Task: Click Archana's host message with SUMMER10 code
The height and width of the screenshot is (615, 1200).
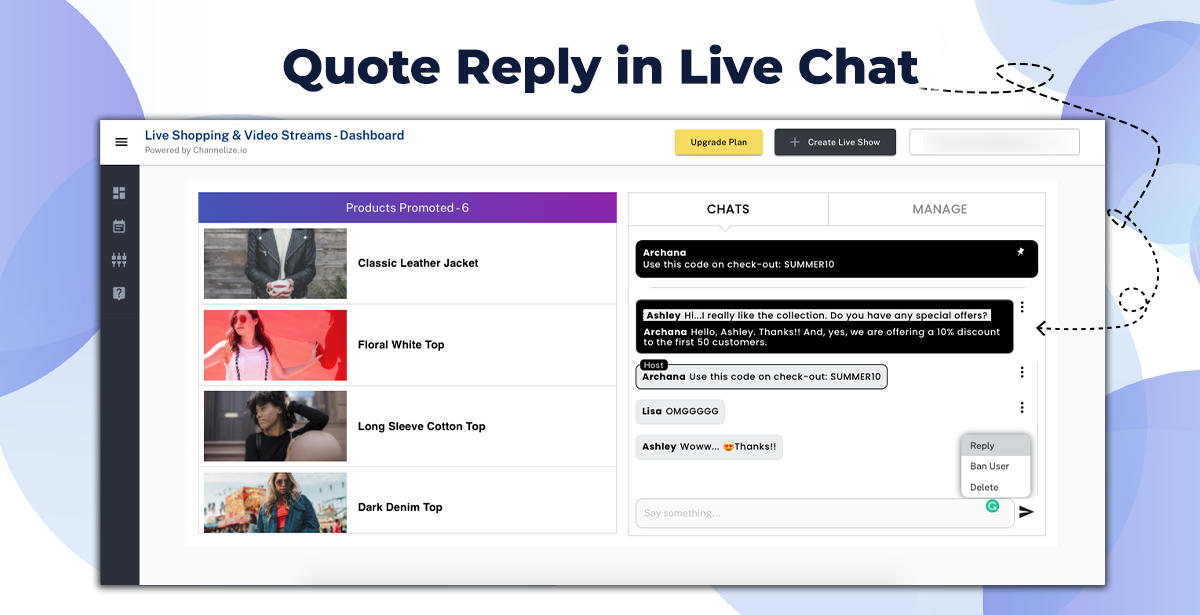Action: 761,377
